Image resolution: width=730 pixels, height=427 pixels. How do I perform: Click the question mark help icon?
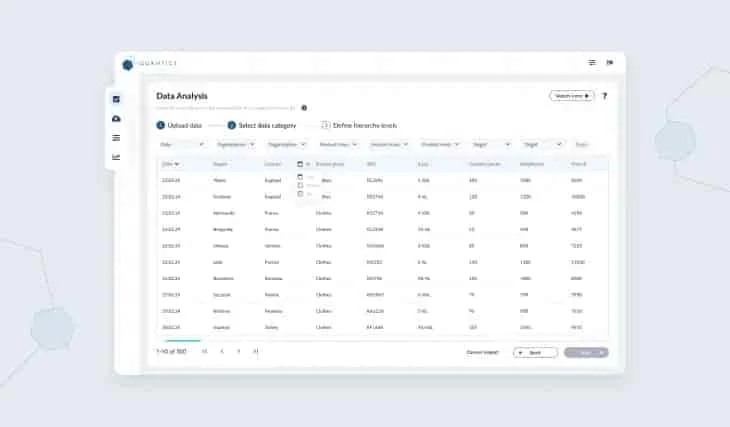(x=604, y=96)
